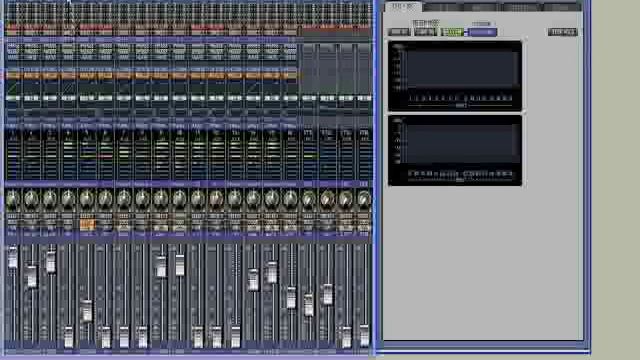The image size is (640, 360).
Task: Click the channel 16 pan knob
Action: point(290,199)
